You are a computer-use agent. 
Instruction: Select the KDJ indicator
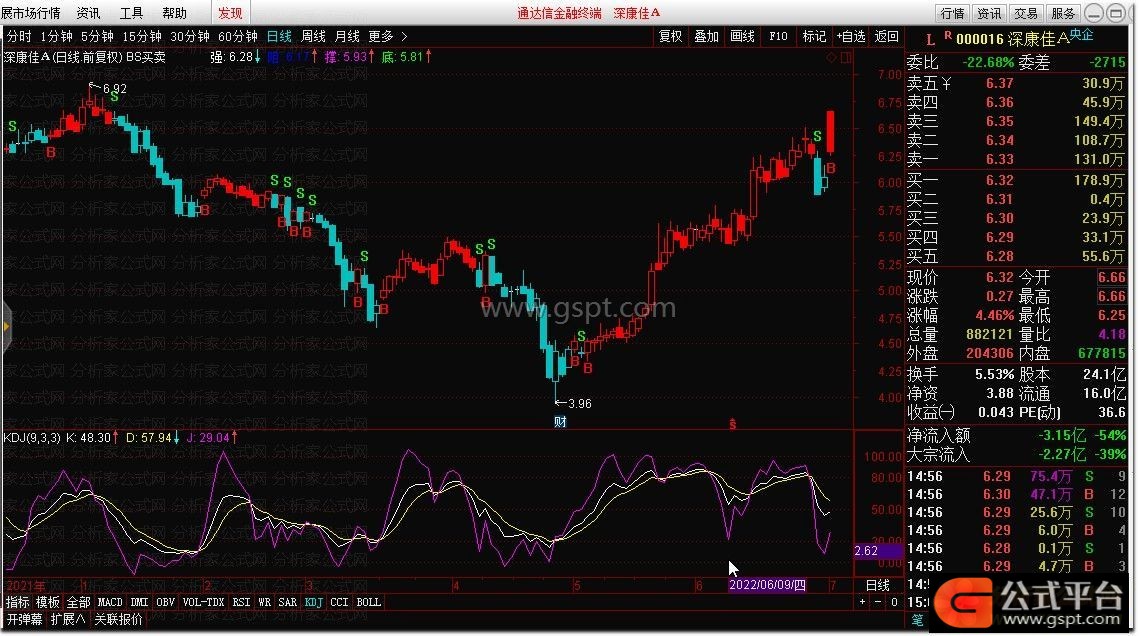(314, 602)
